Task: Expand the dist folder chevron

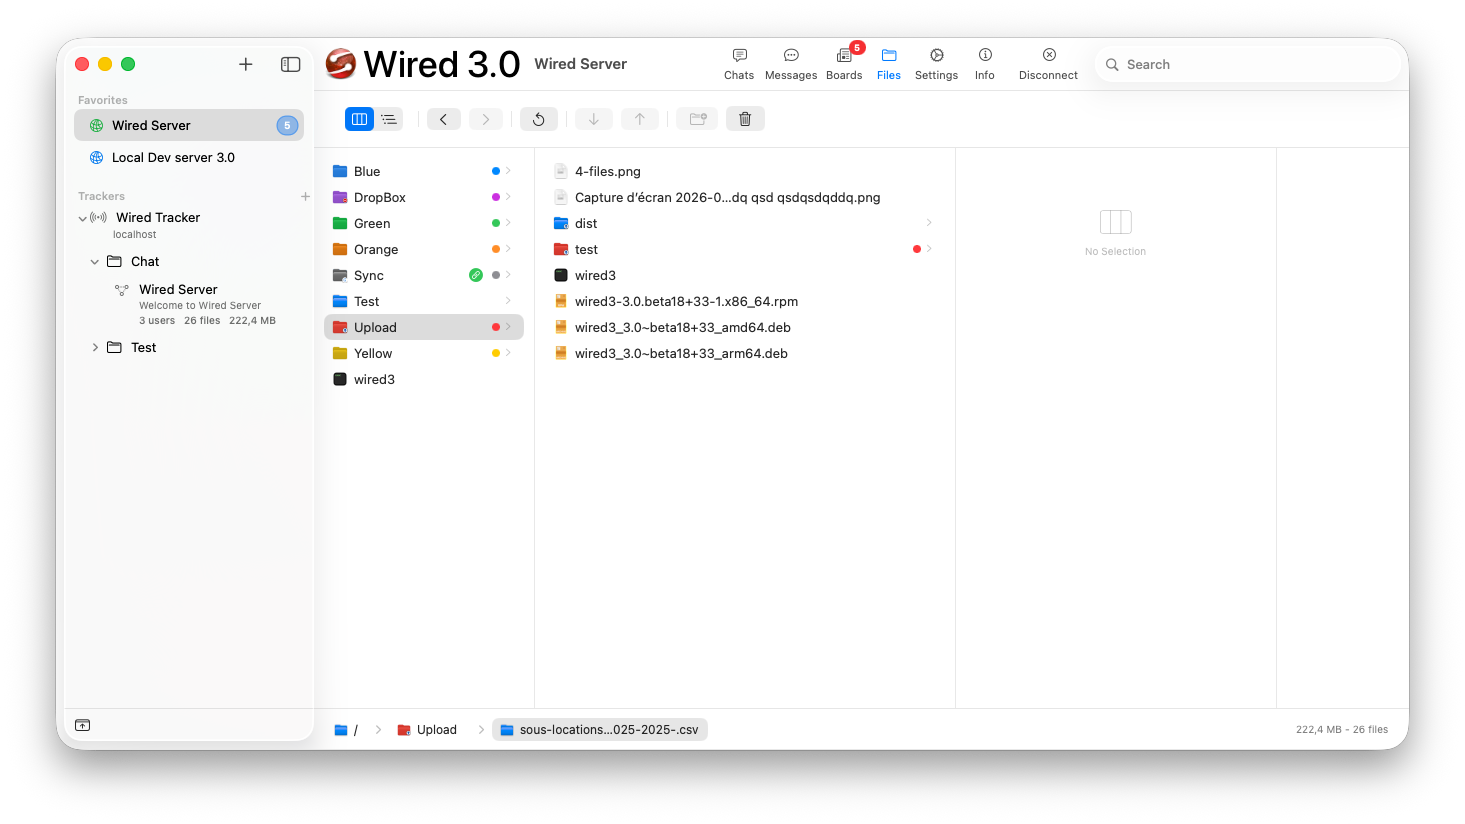Action: tap(929, 222)
